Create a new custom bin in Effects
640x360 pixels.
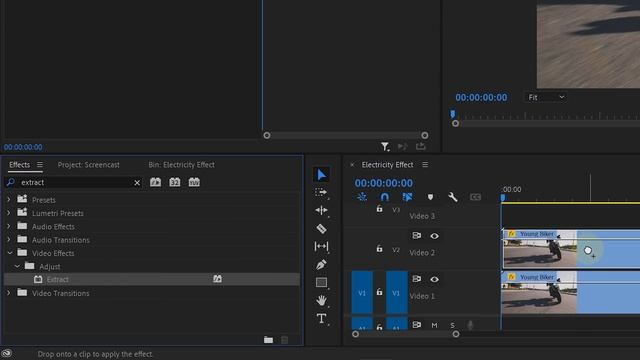tap(268, 340)
